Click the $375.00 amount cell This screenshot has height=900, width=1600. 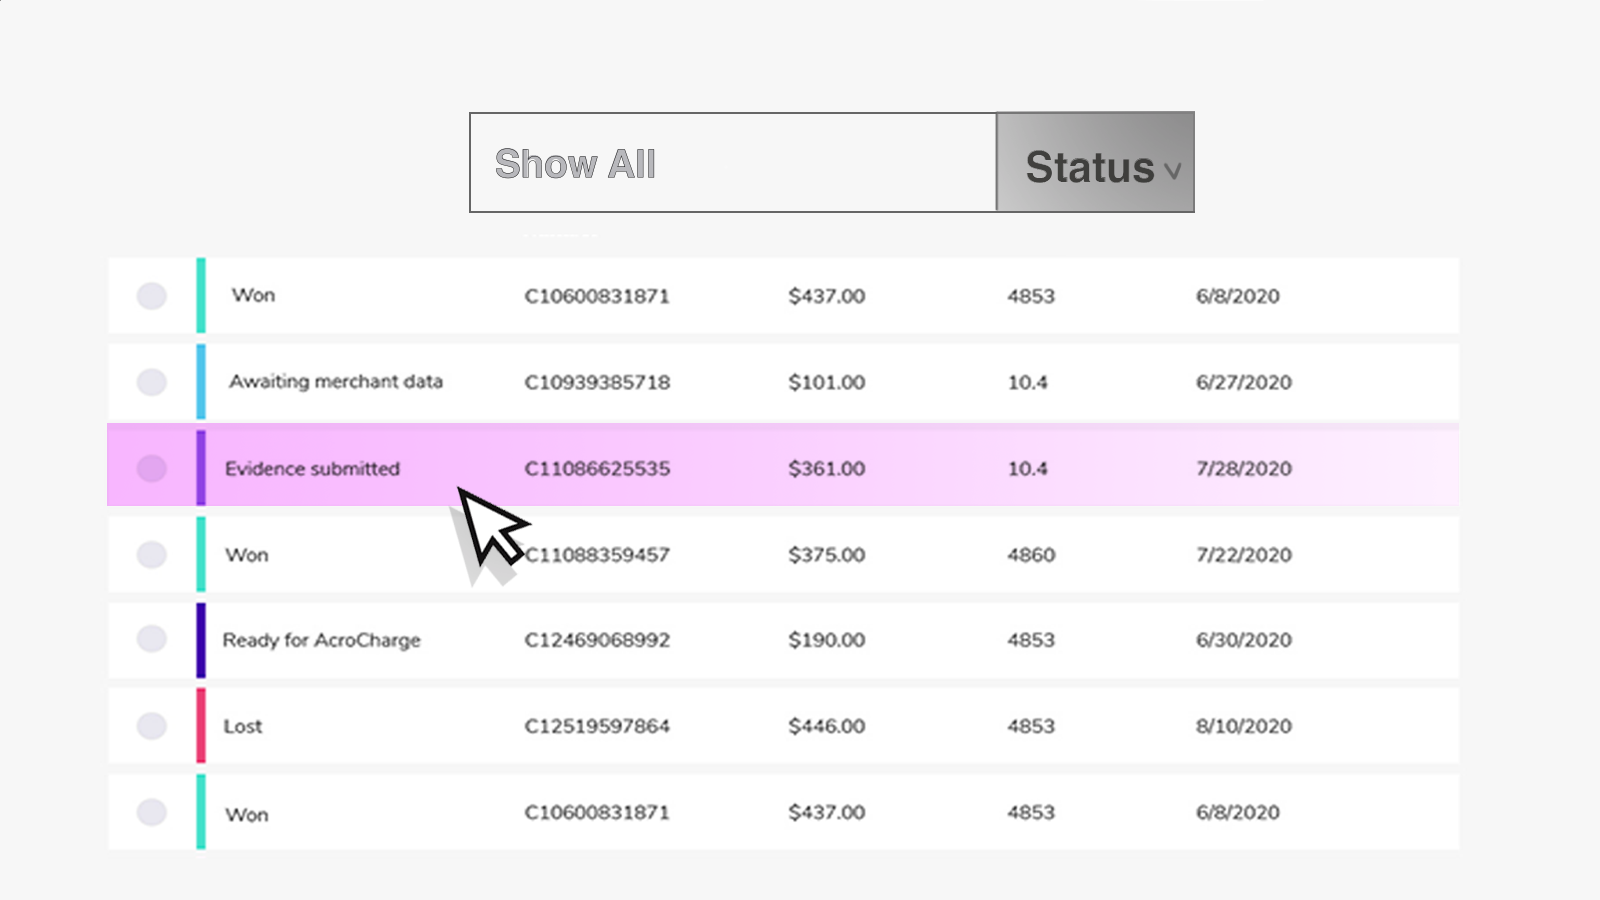(x=826, y=555)
